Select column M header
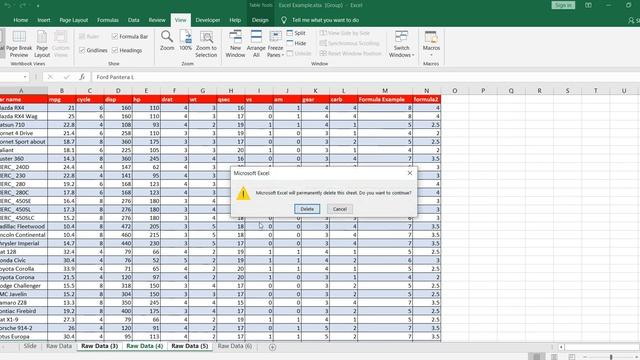The height and width of the screenshot is (360, 640). [x=385, y=91]
